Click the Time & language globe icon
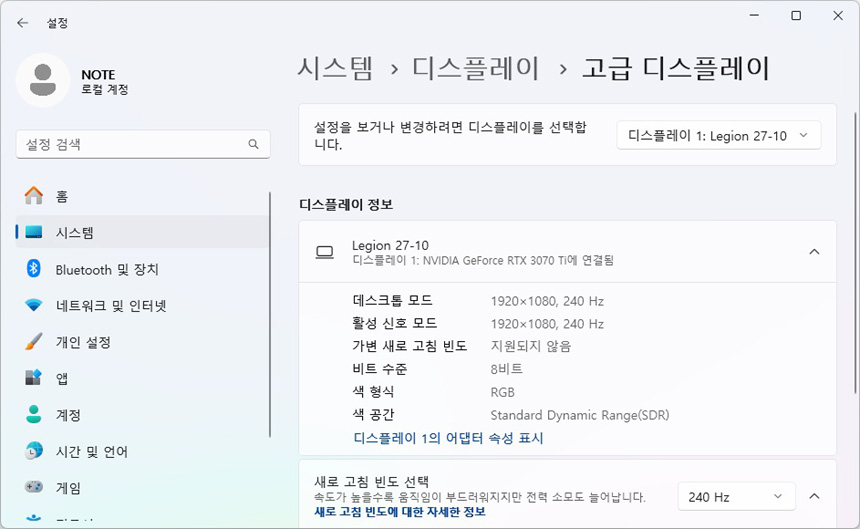Screen dimensions: 860x529 [x=34, y=451]
